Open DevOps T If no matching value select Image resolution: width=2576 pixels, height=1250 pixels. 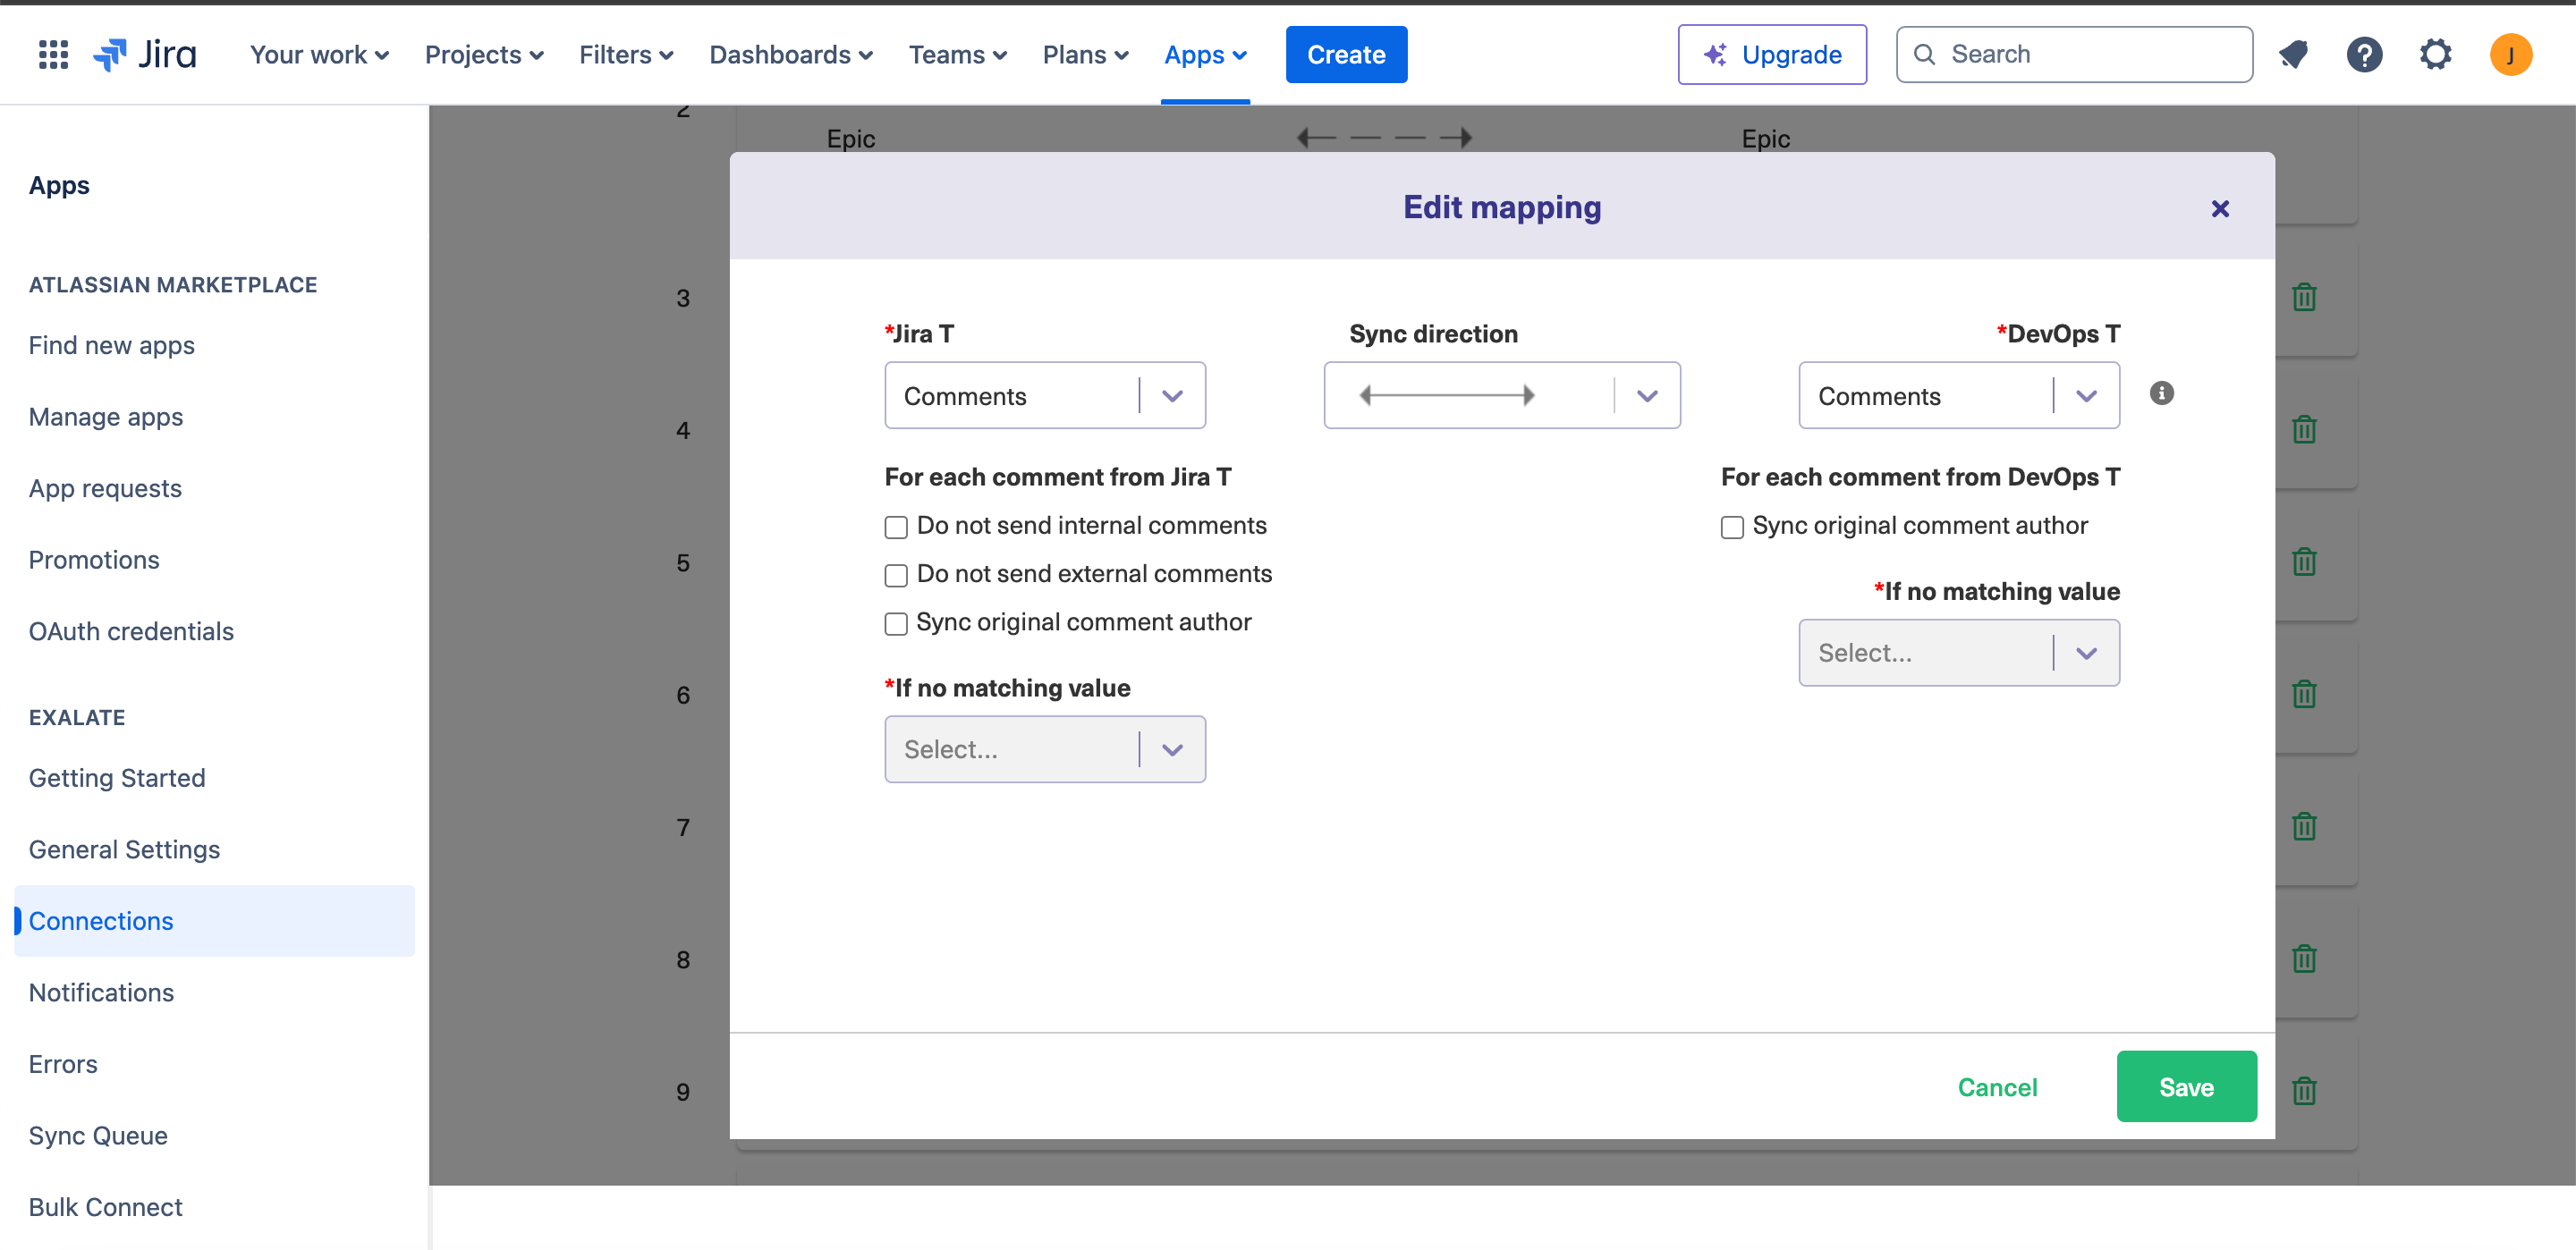pos(1958,653)
